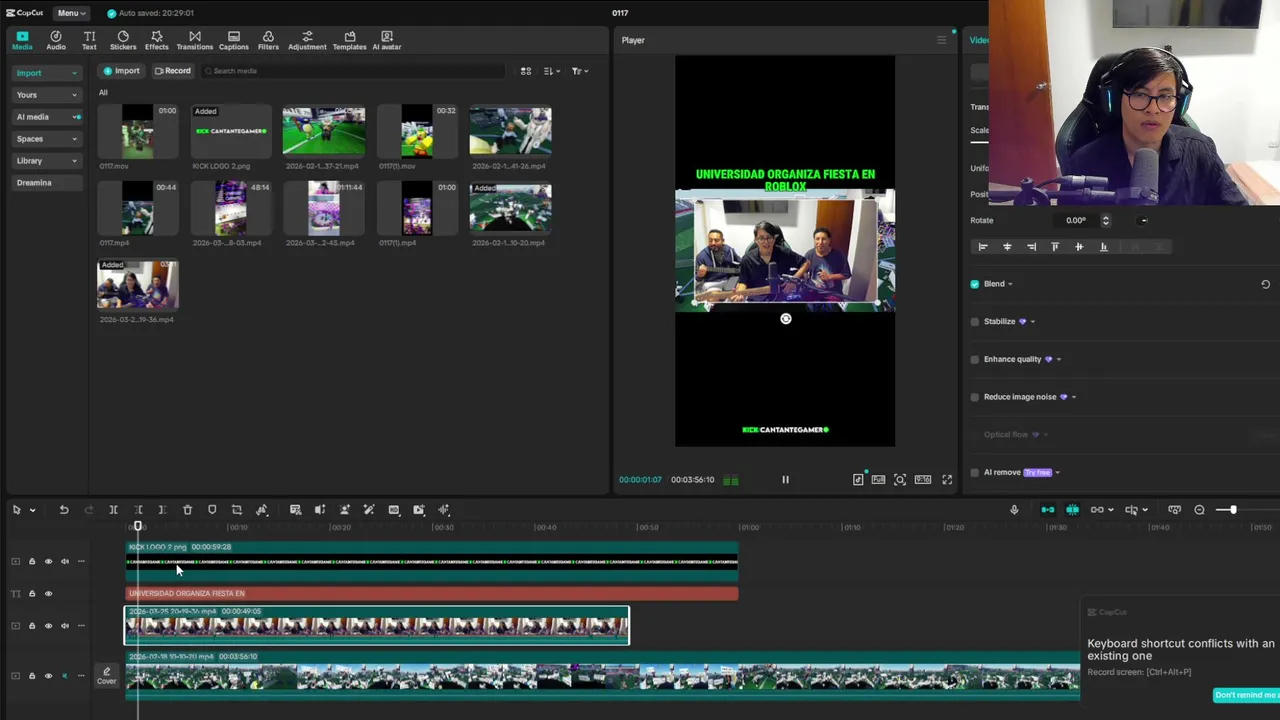Click the Record button in media panel

pyautogui.click(x=173, y=71)
